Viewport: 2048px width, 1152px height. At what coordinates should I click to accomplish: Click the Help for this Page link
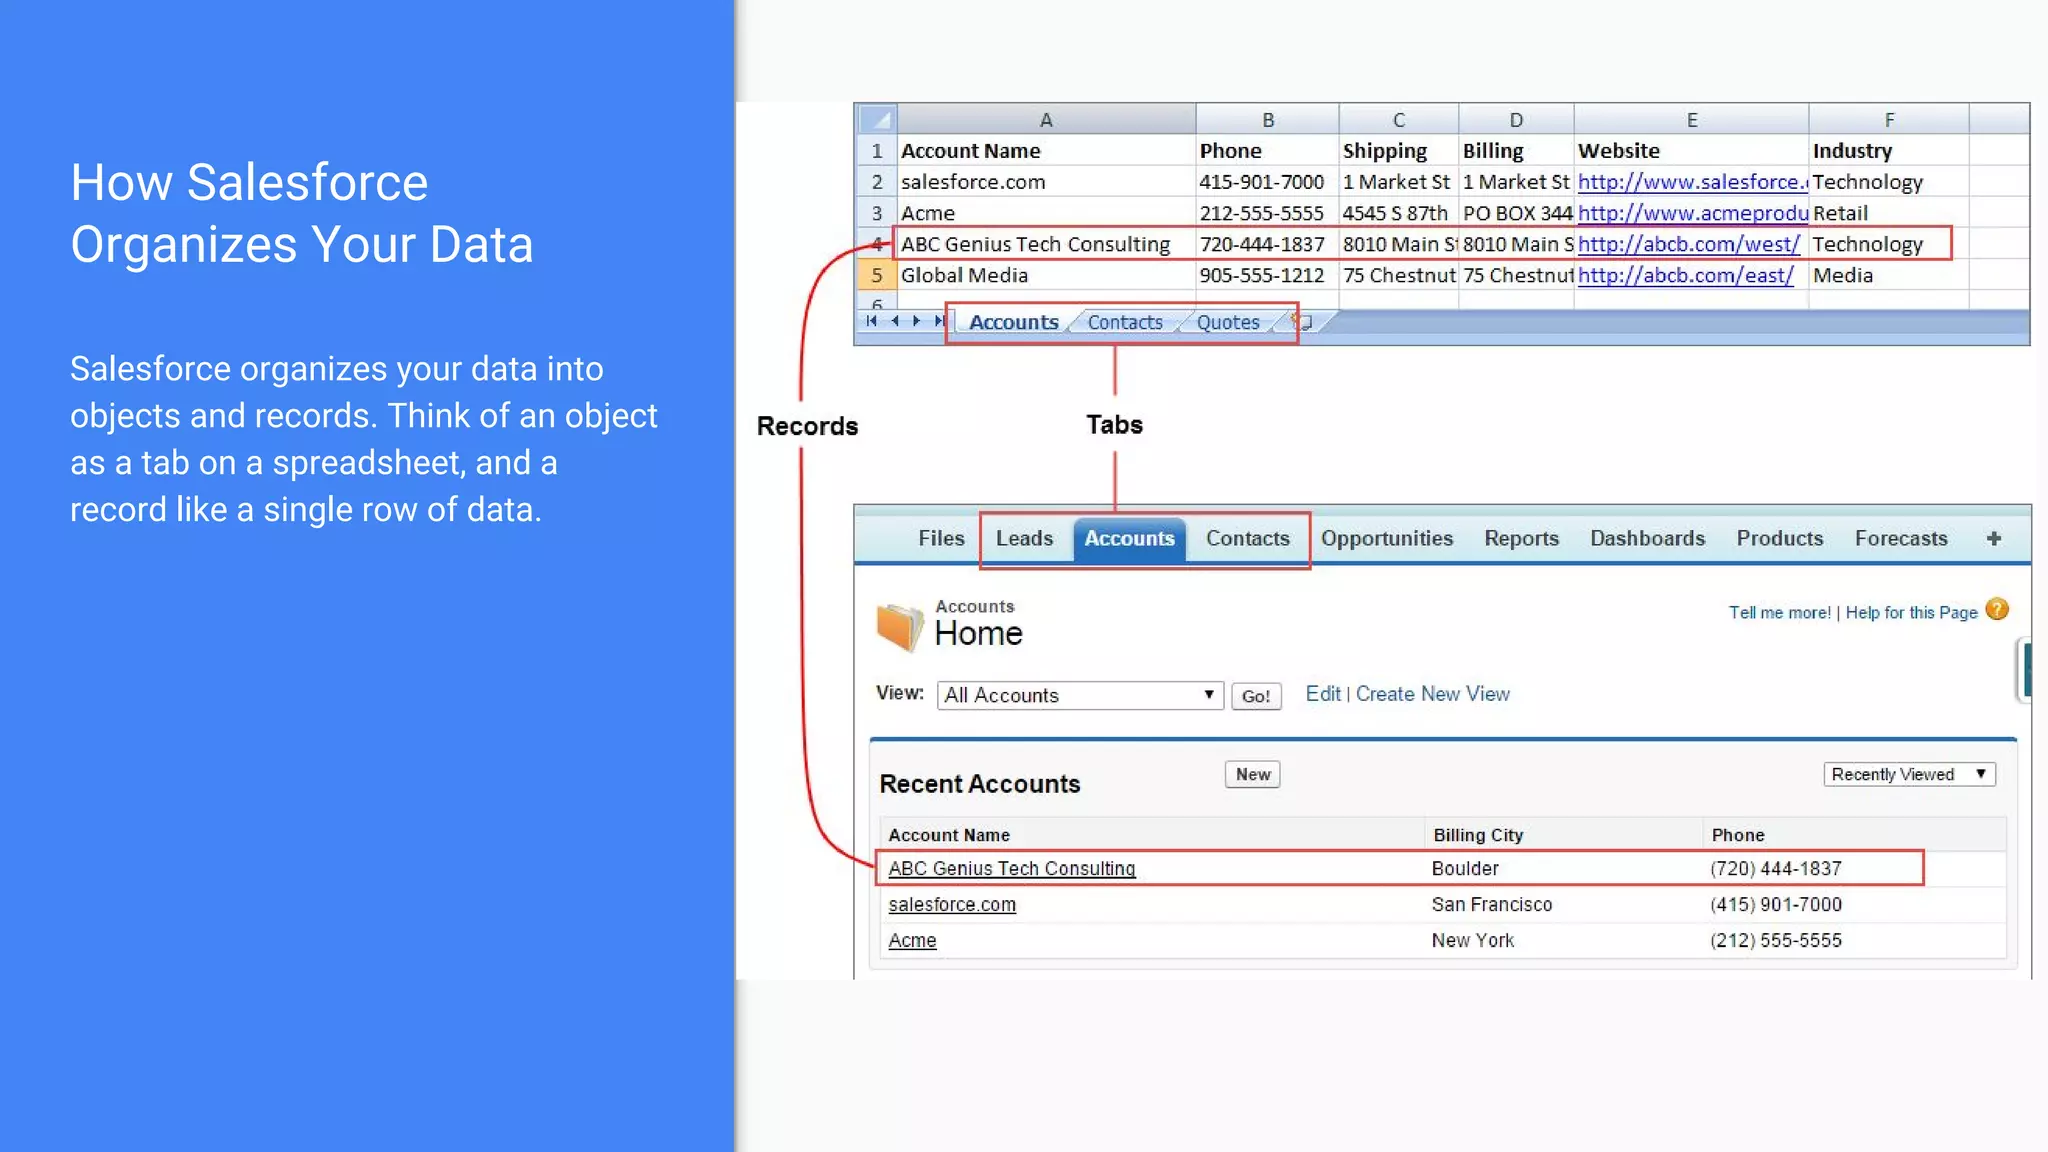pyautogui.click(x=1911, y=612)
